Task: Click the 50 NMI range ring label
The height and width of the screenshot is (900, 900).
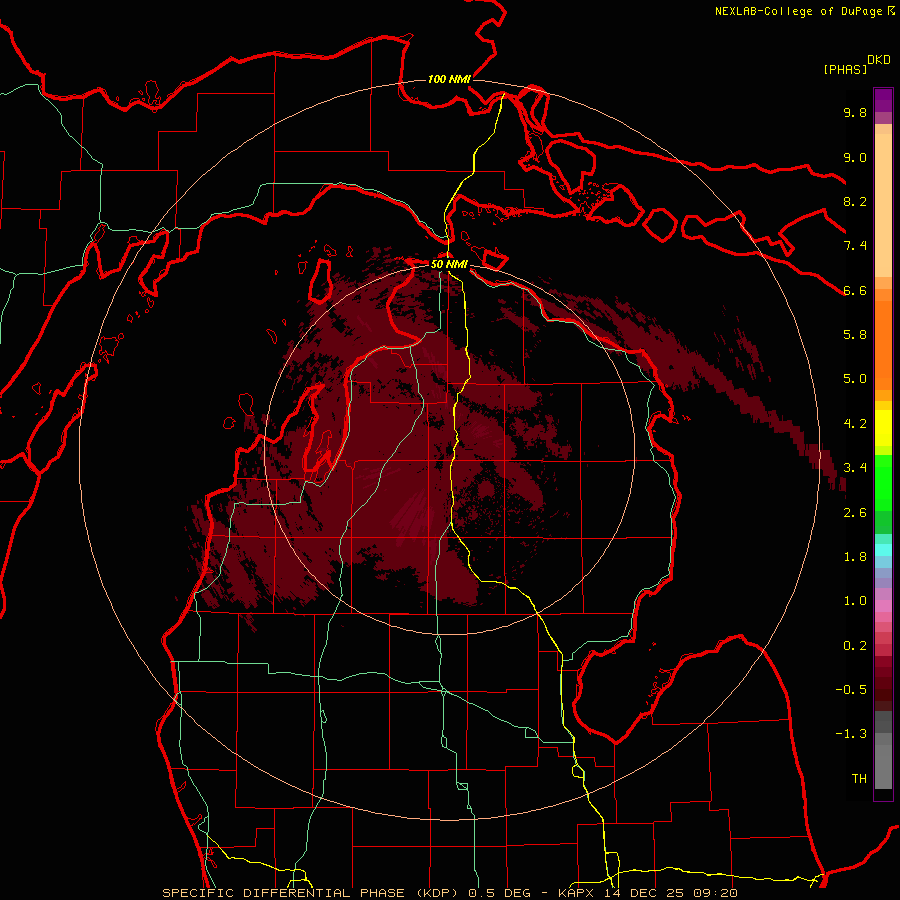Action: 449,264
